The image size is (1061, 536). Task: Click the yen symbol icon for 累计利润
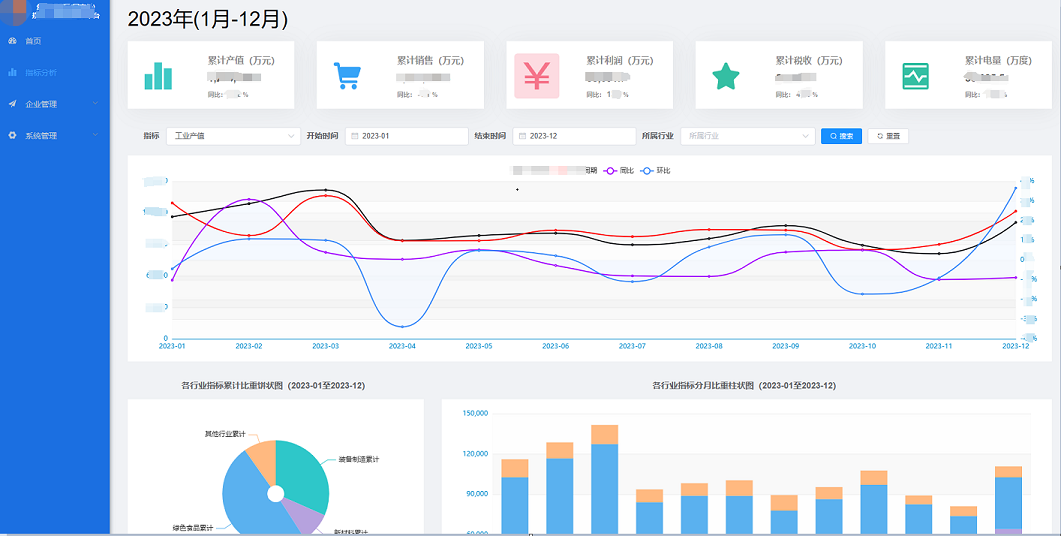537,76
